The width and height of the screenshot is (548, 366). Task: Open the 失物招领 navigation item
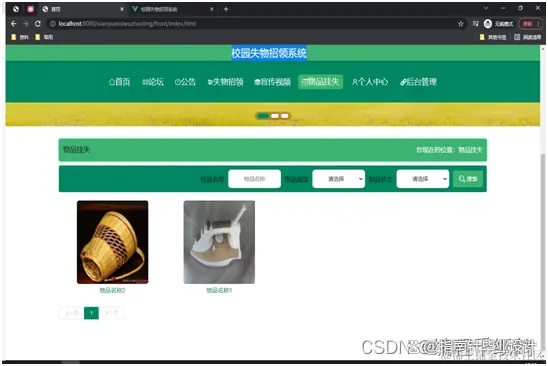coord(225,82)
